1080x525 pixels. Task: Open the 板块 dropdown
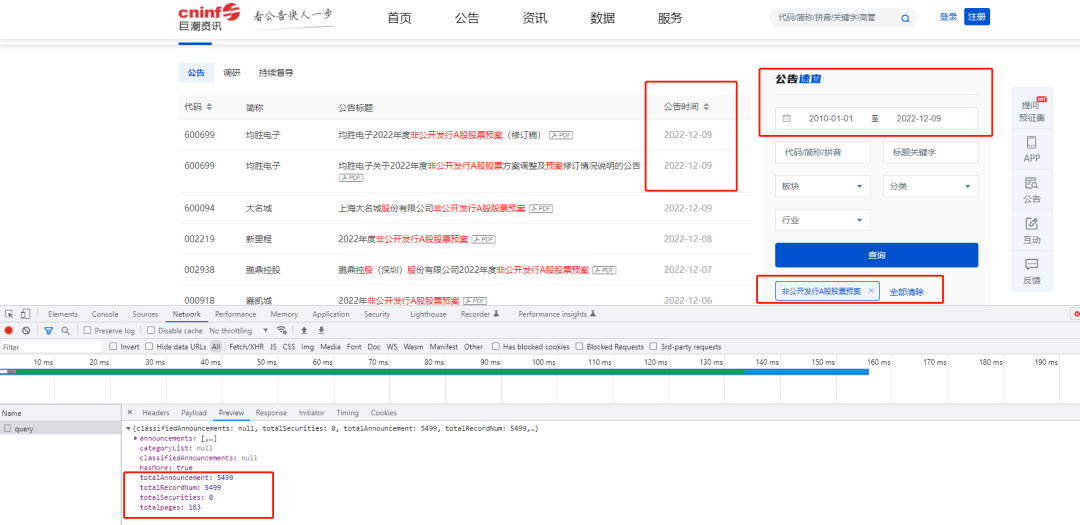[822, 186]
